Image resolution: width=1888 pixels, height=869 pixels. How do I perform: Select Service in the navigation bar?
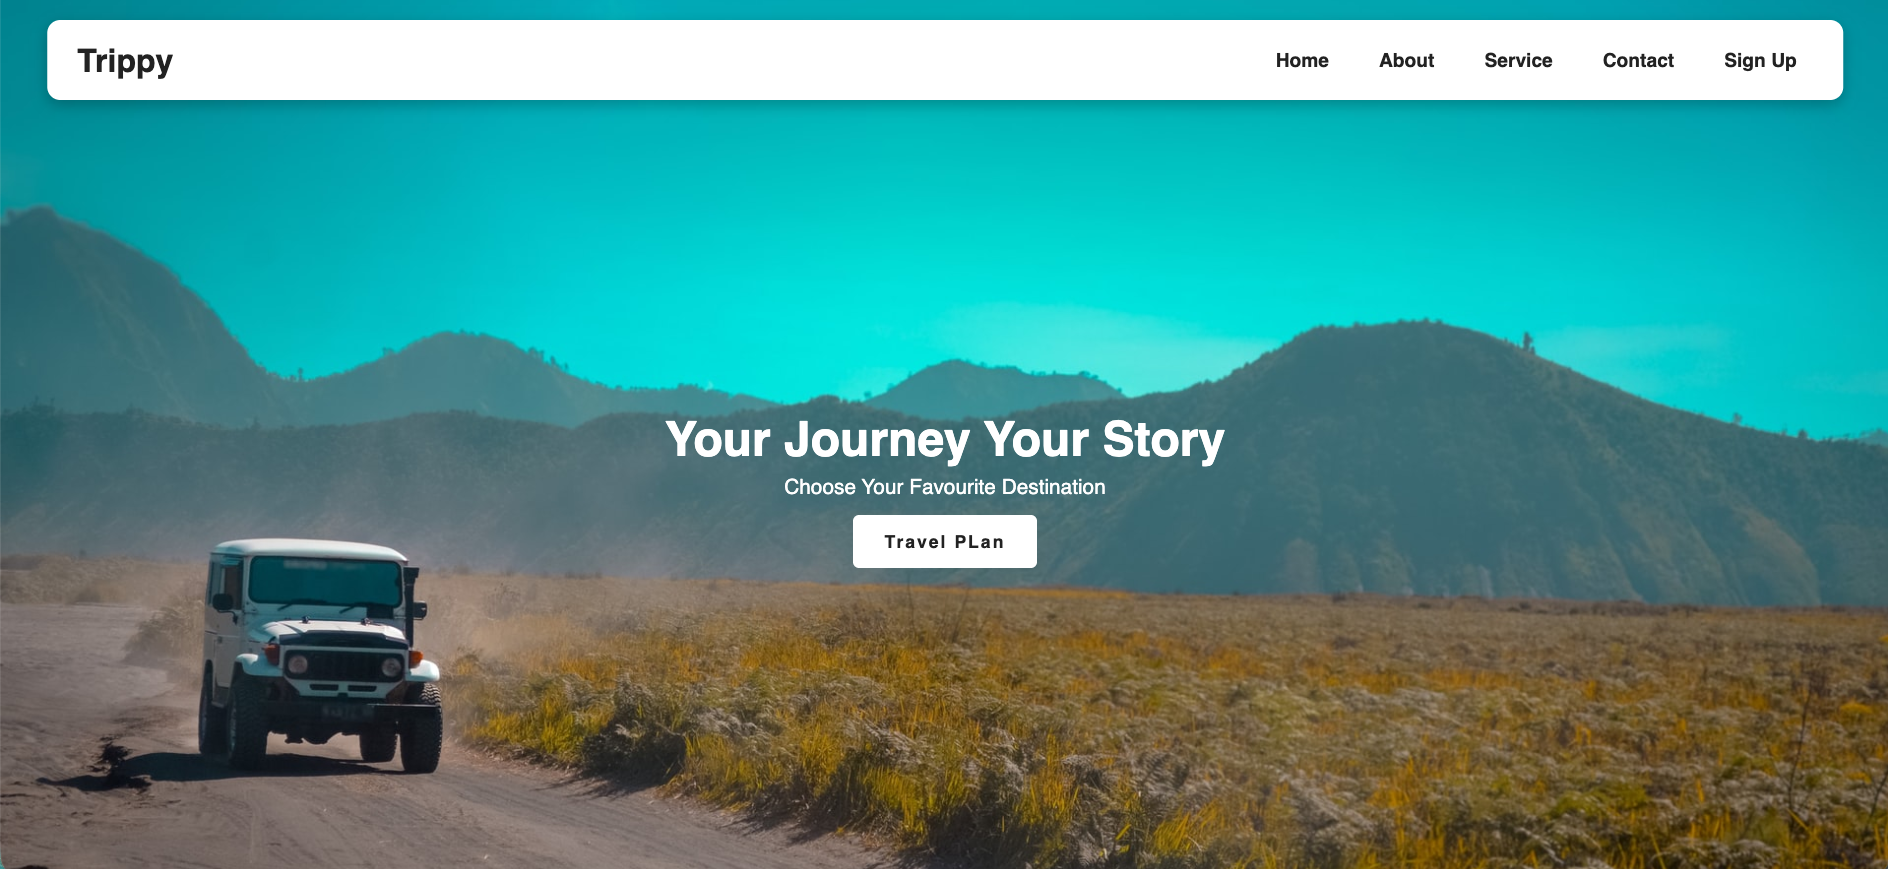[1518, 60]
